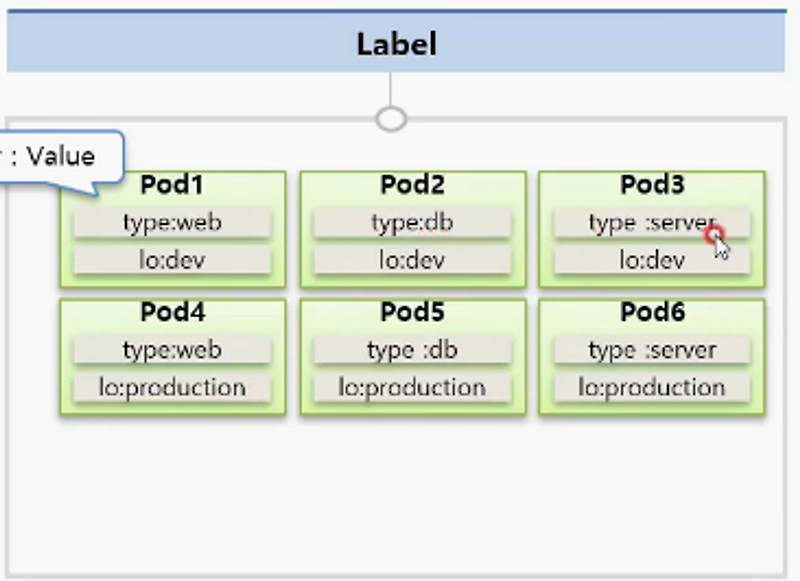Click the small circle connector under Label

click(x=391, y=119)
